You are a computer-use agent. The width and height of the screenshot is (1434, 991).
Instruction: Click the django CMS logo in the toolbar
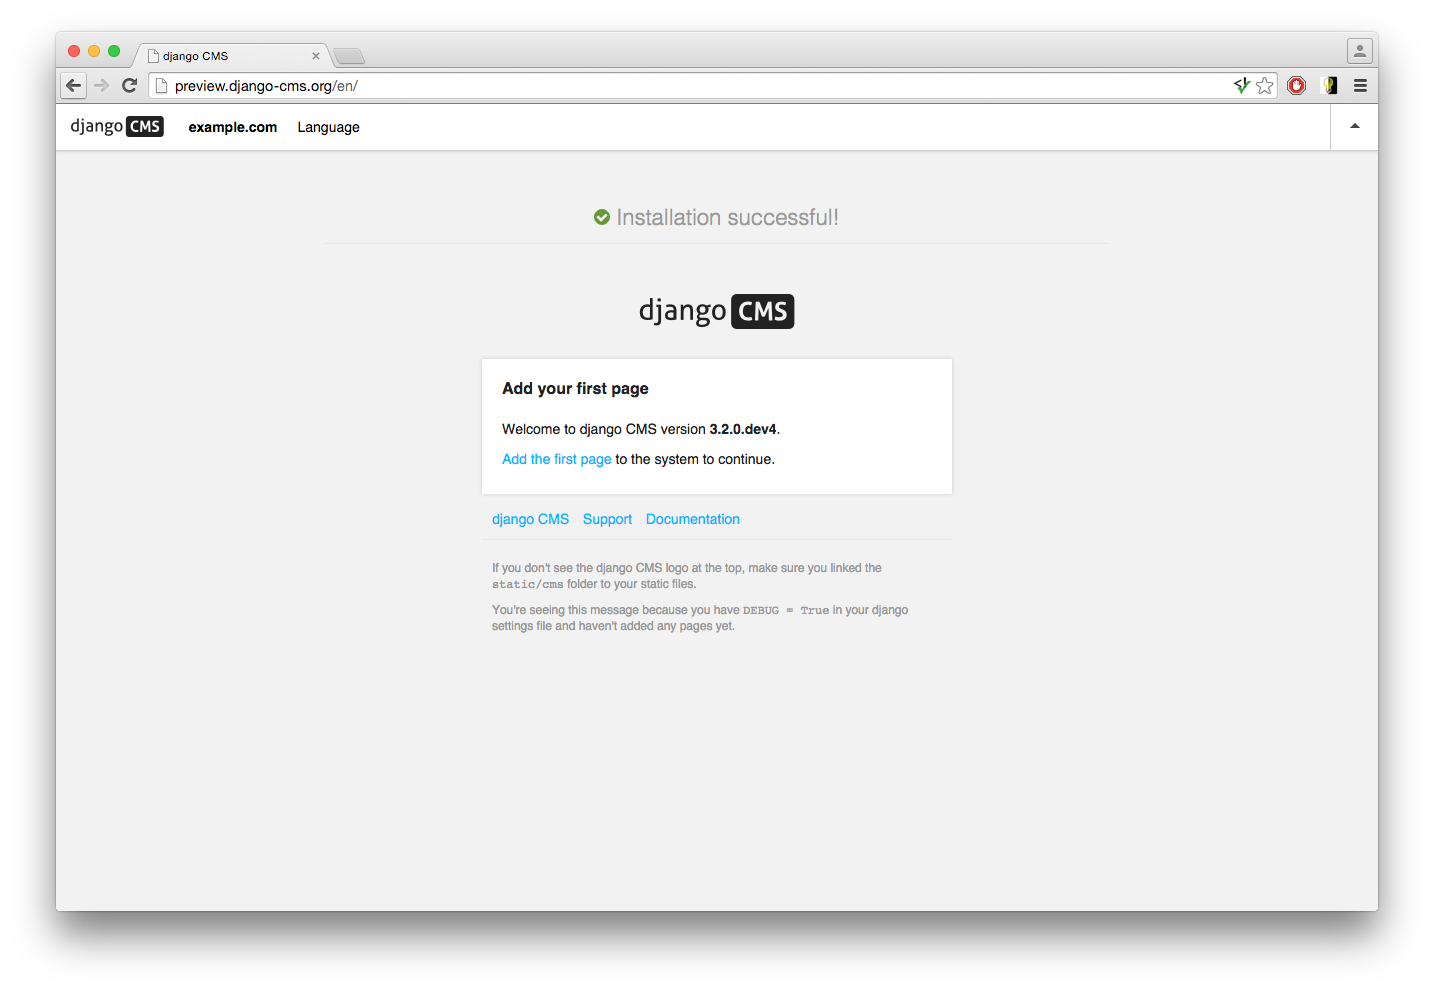pos(116,127)
